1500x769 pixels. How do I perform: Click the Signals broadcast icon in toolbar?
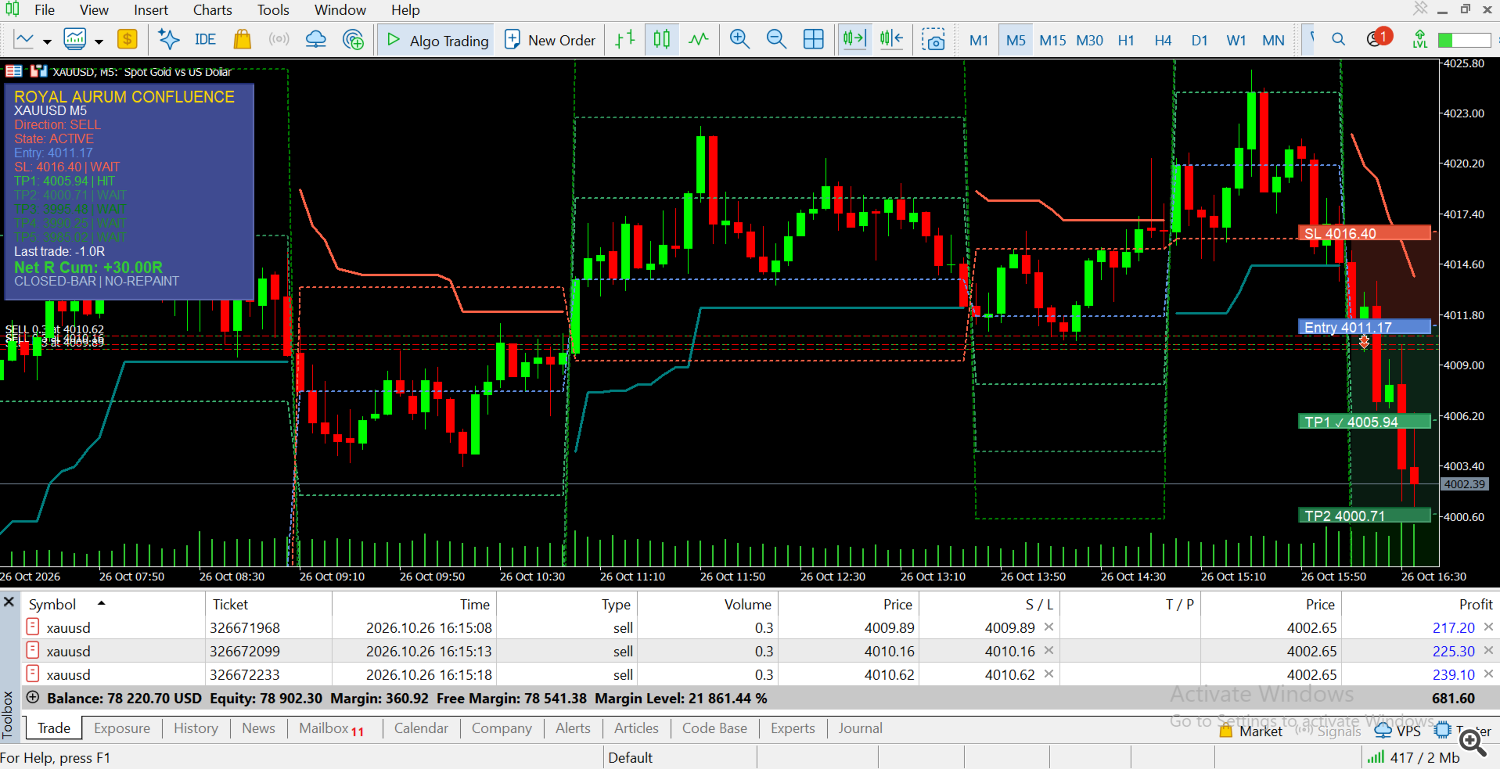(279, 40)
